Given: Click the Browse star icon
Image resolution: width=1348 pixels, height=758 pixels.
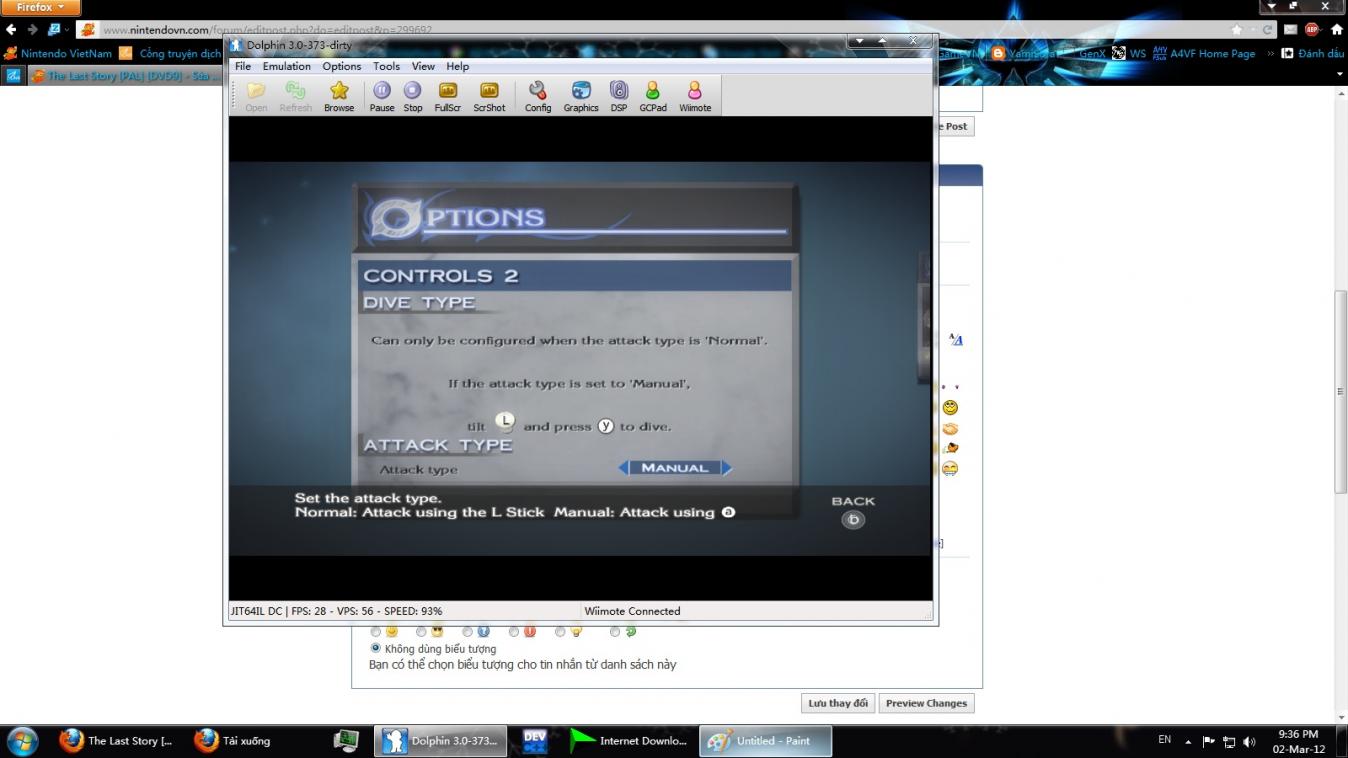Looking at the screenshot, I should [x=339, y=96].
